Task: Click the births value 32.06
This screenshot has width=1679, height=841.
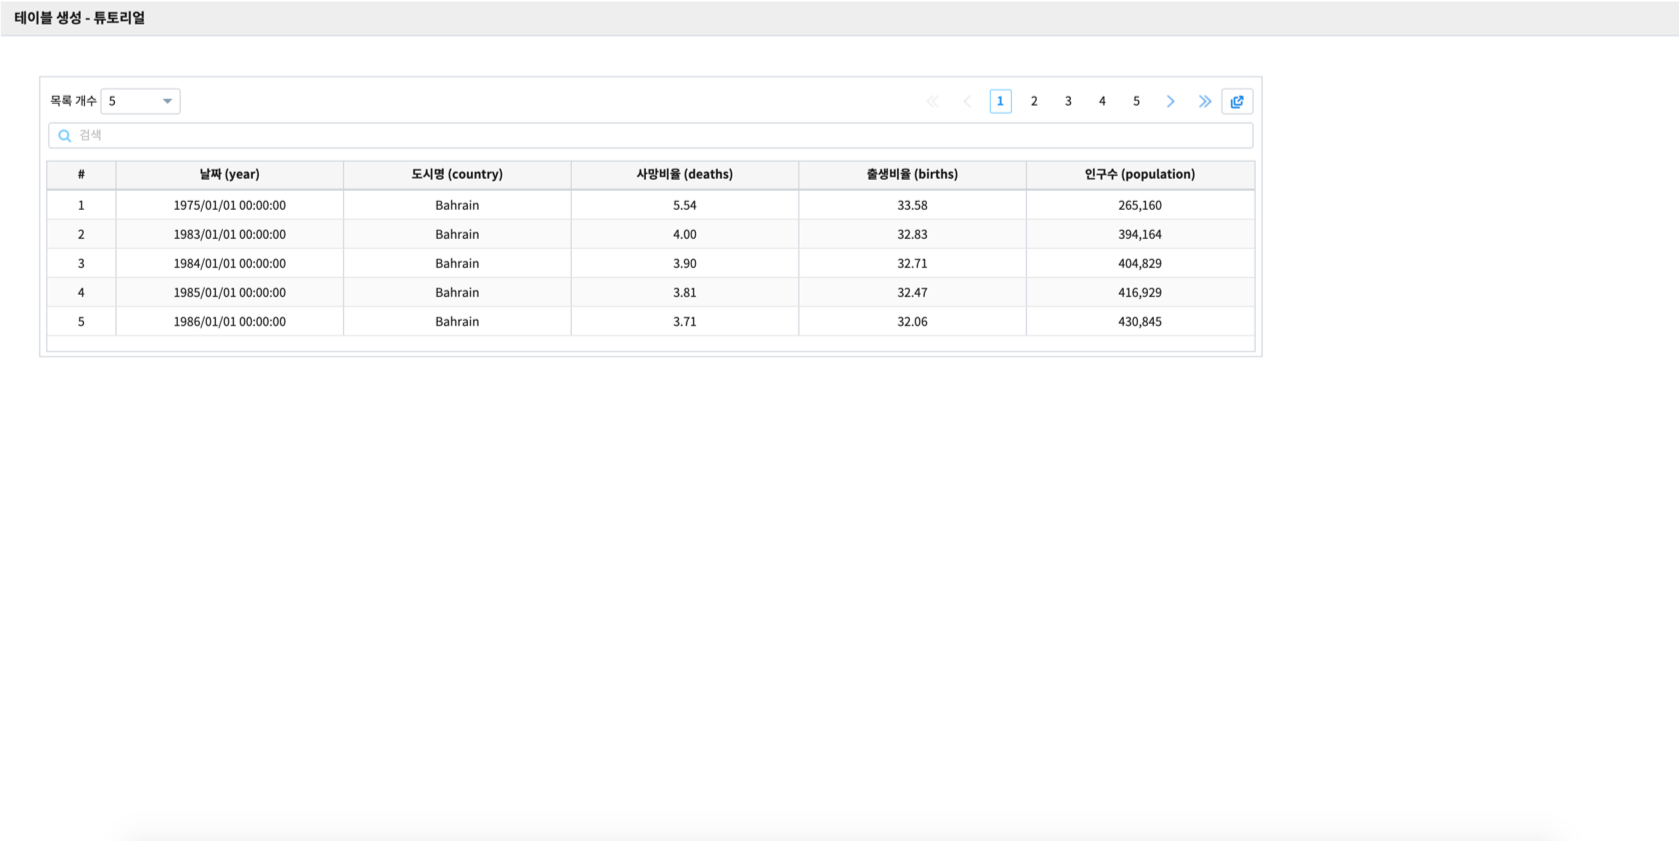Action: click(912, 321)
